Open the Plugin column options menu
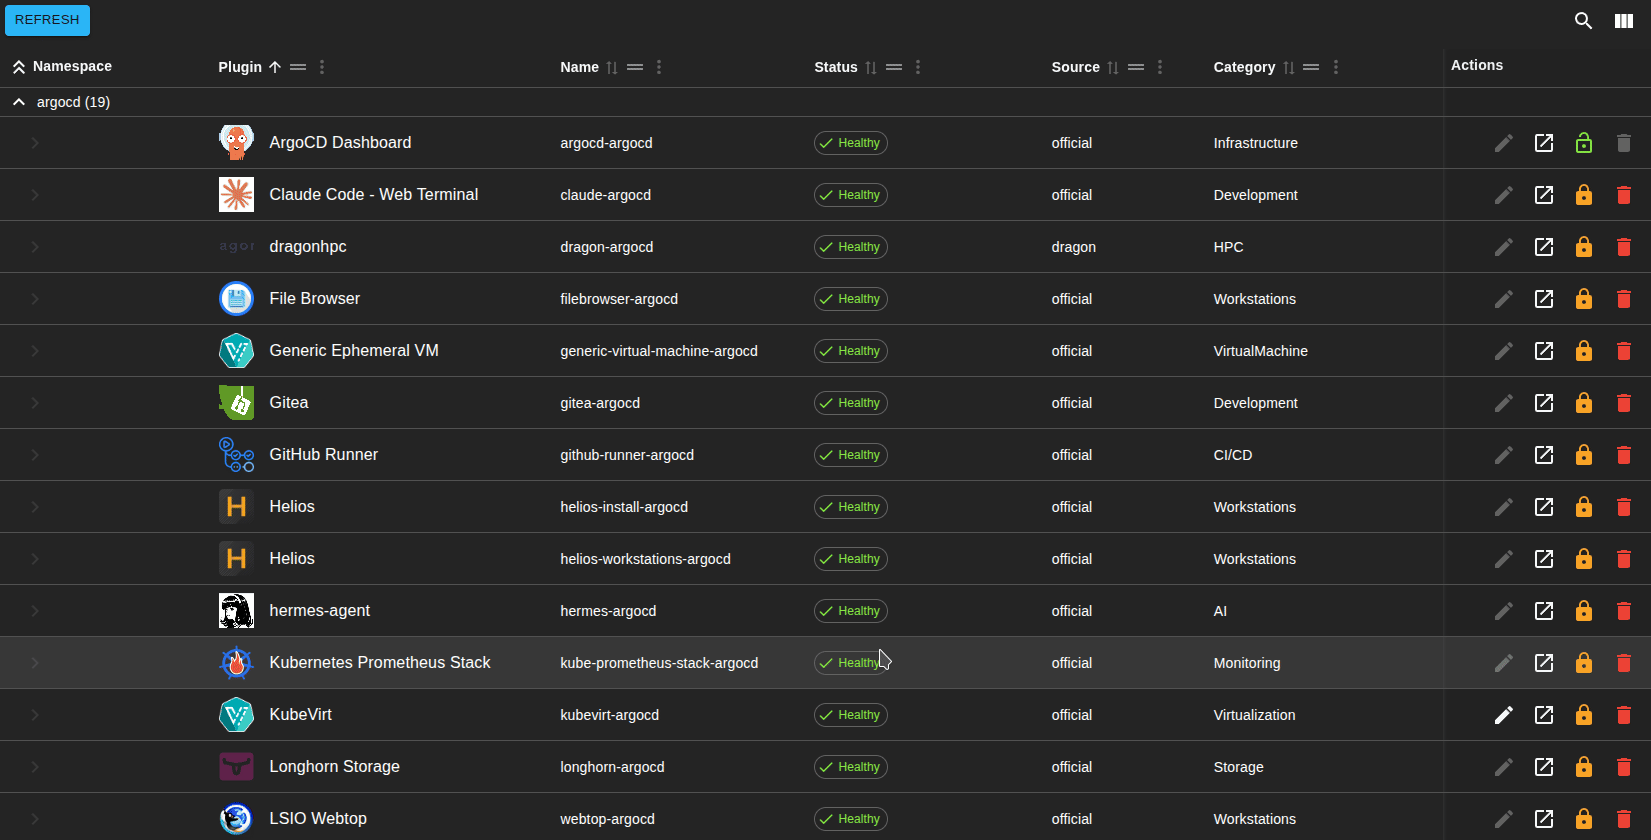Image resolution: width=1651 pixels, height=840 pixels. 322,67
